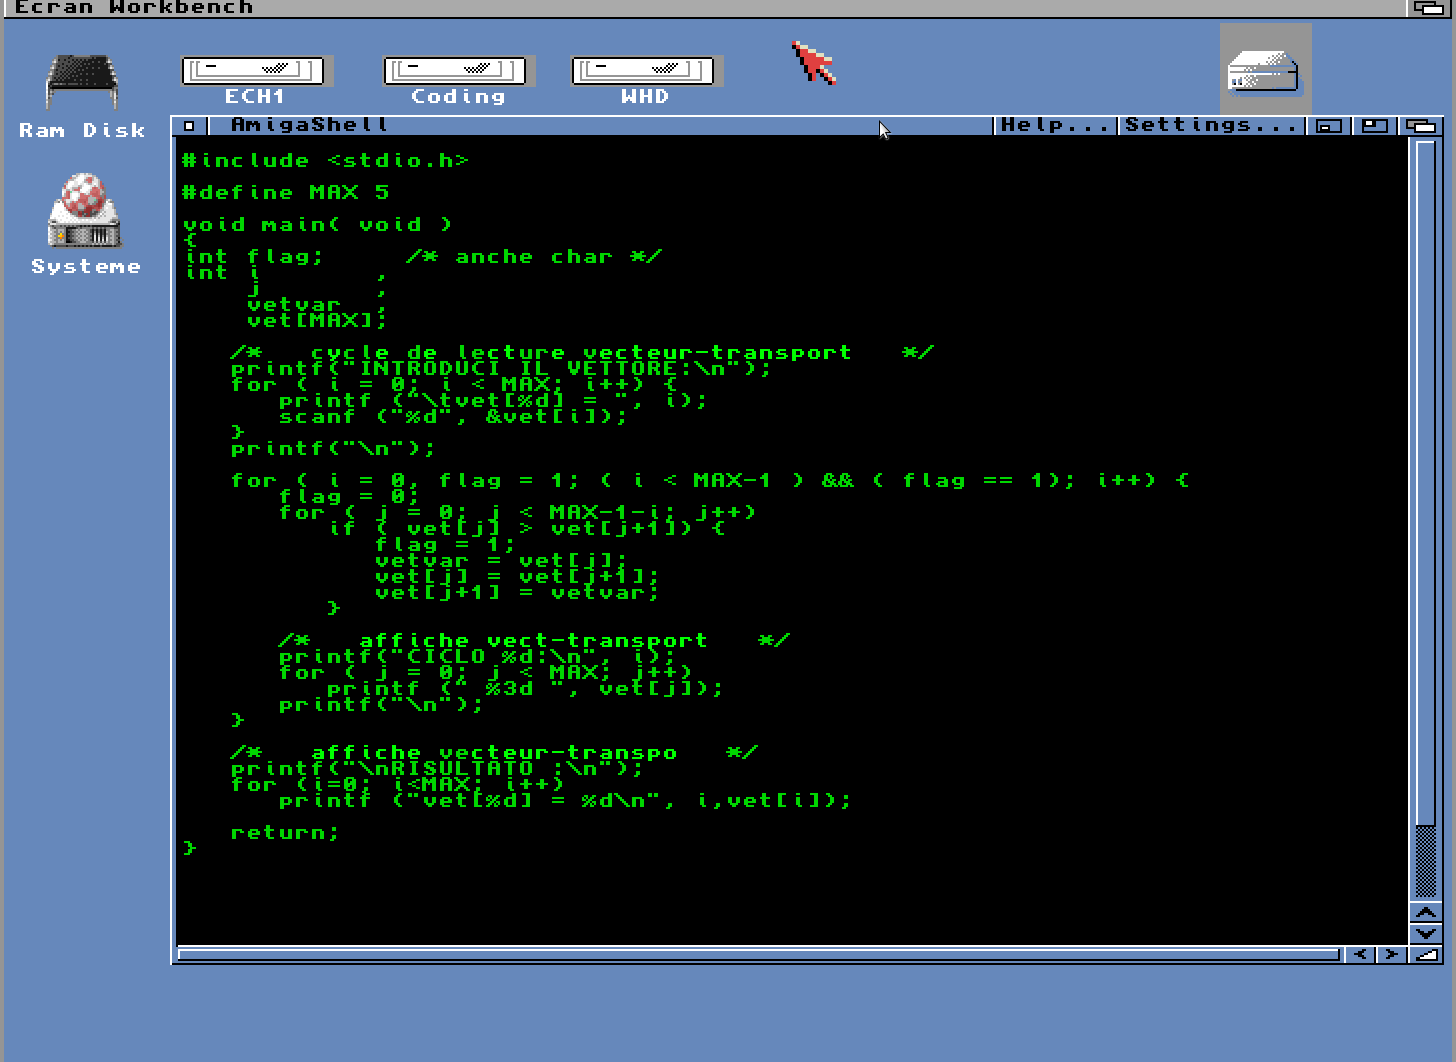Click the AmigaShell title bar
Screen dimensions: 1456x1062
[600, 125]
